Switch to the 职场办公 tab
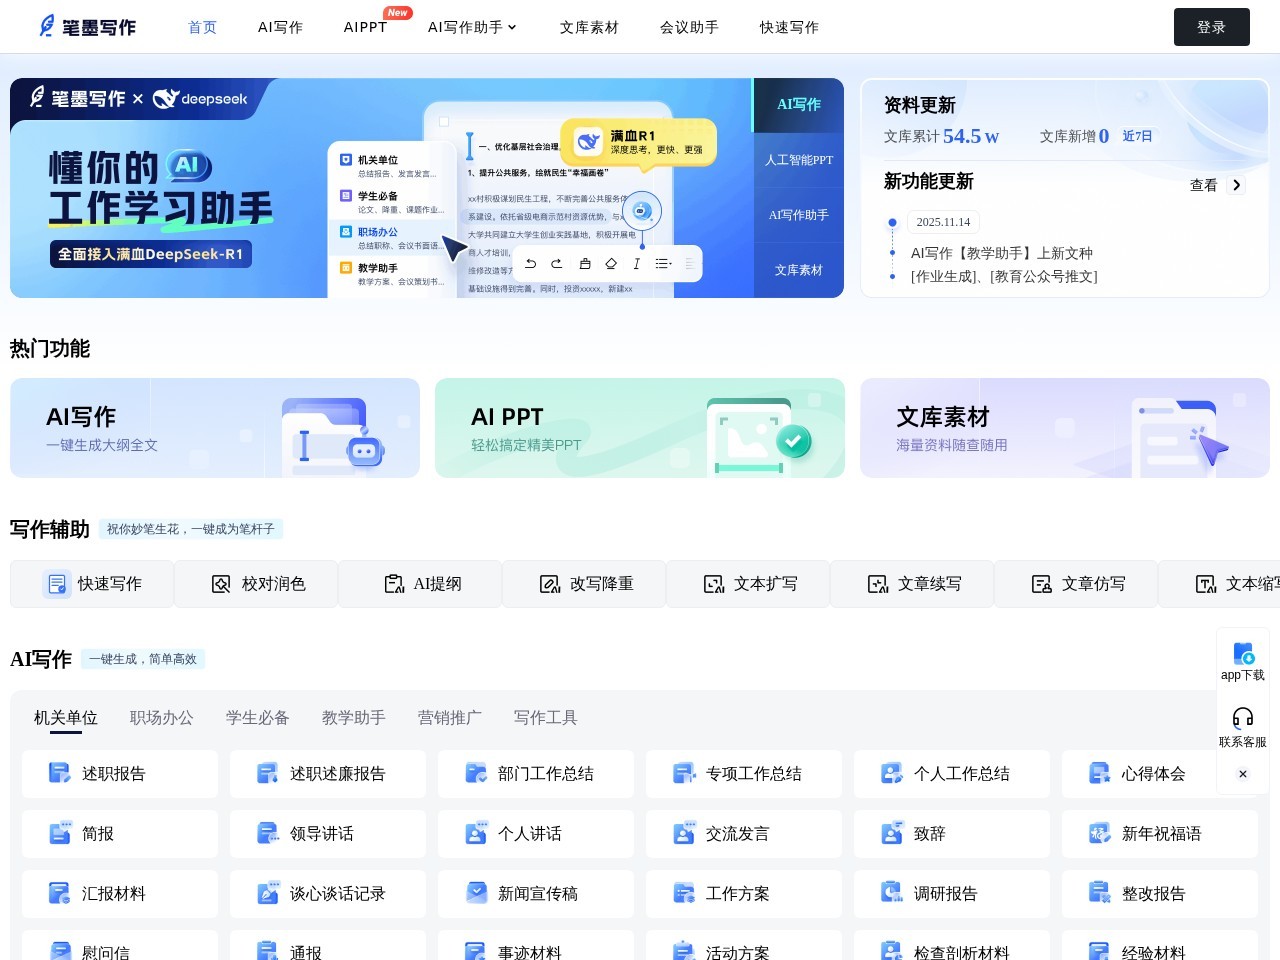Image resolution: width=1280 pixels, height=960 pixels. (x=162, y=718)
